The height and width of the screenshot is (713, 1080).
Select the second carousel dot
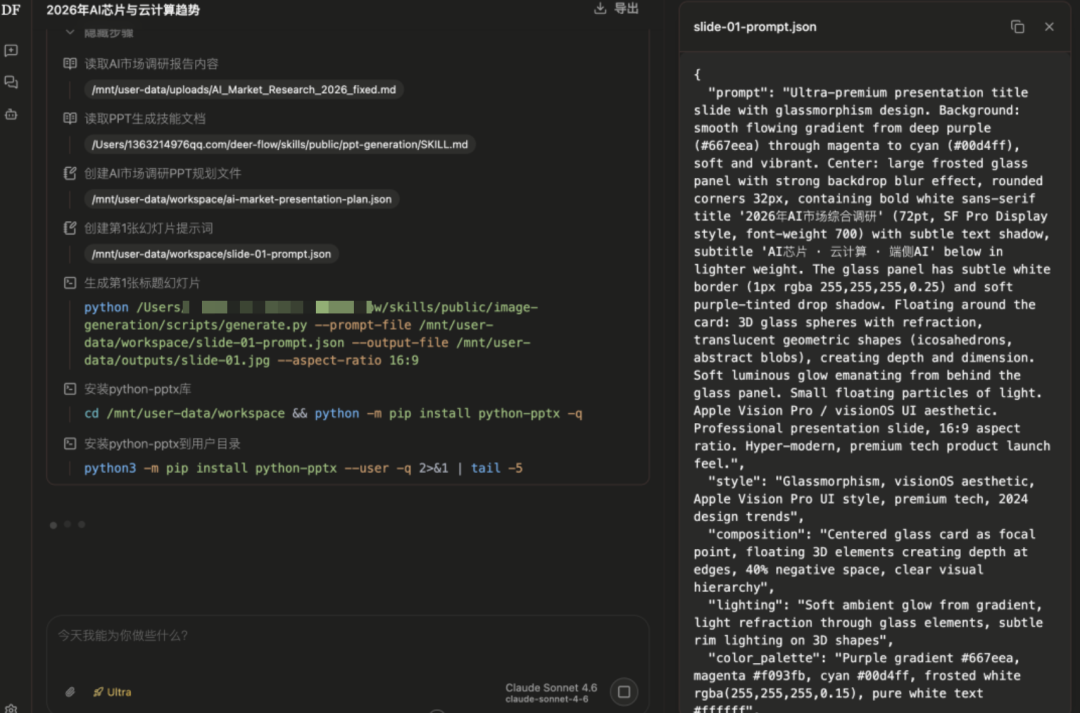(67, 524)
